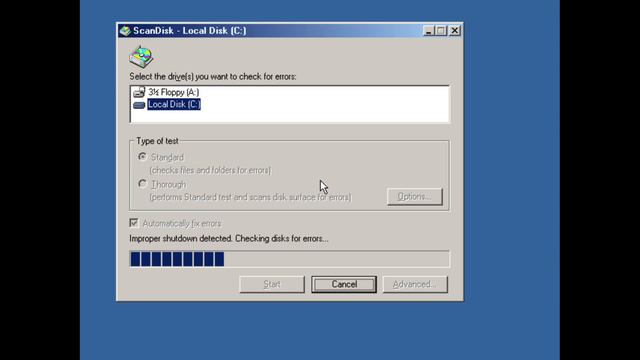
Task: Toggle Automatically fix errors checkbox
Action: pos(134,223)
